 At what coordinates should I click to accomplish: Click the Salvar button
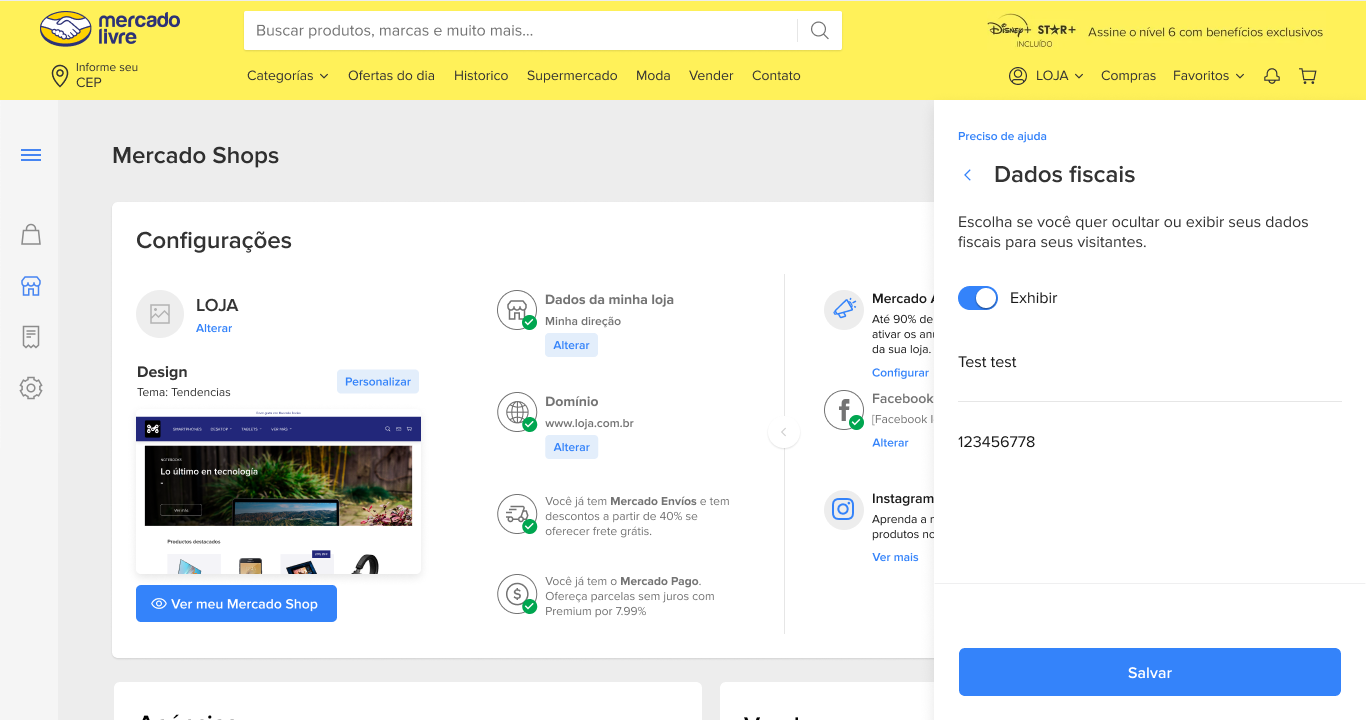(x=1150, y=672)
